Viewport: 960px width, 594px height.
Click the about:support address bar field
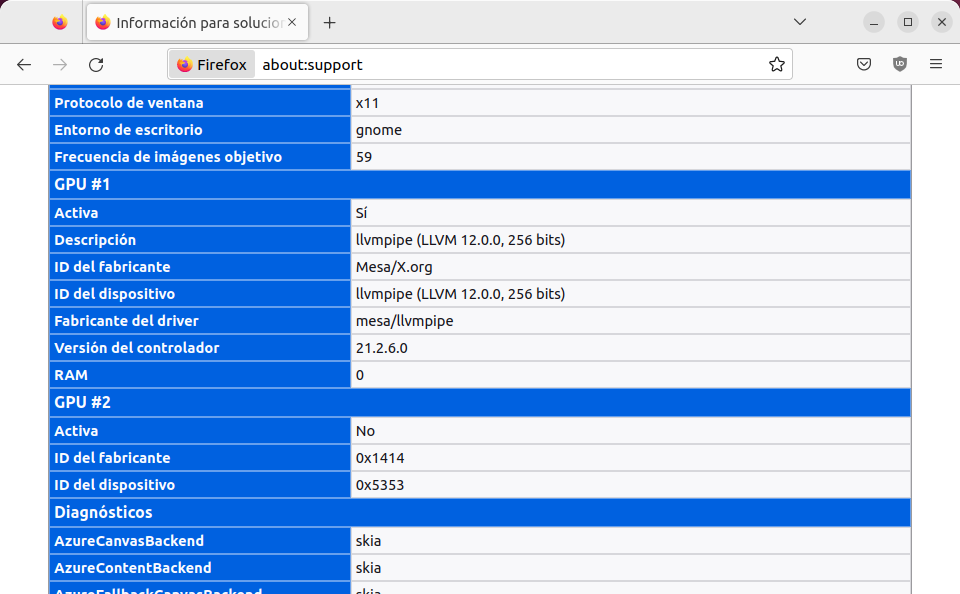point(500,64)
